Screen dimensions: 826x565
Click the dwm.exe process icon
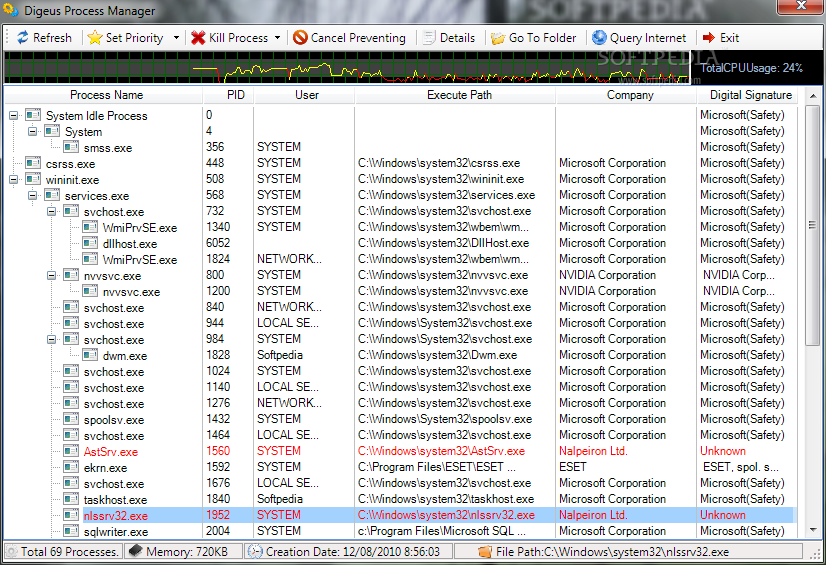pos(90,355)
